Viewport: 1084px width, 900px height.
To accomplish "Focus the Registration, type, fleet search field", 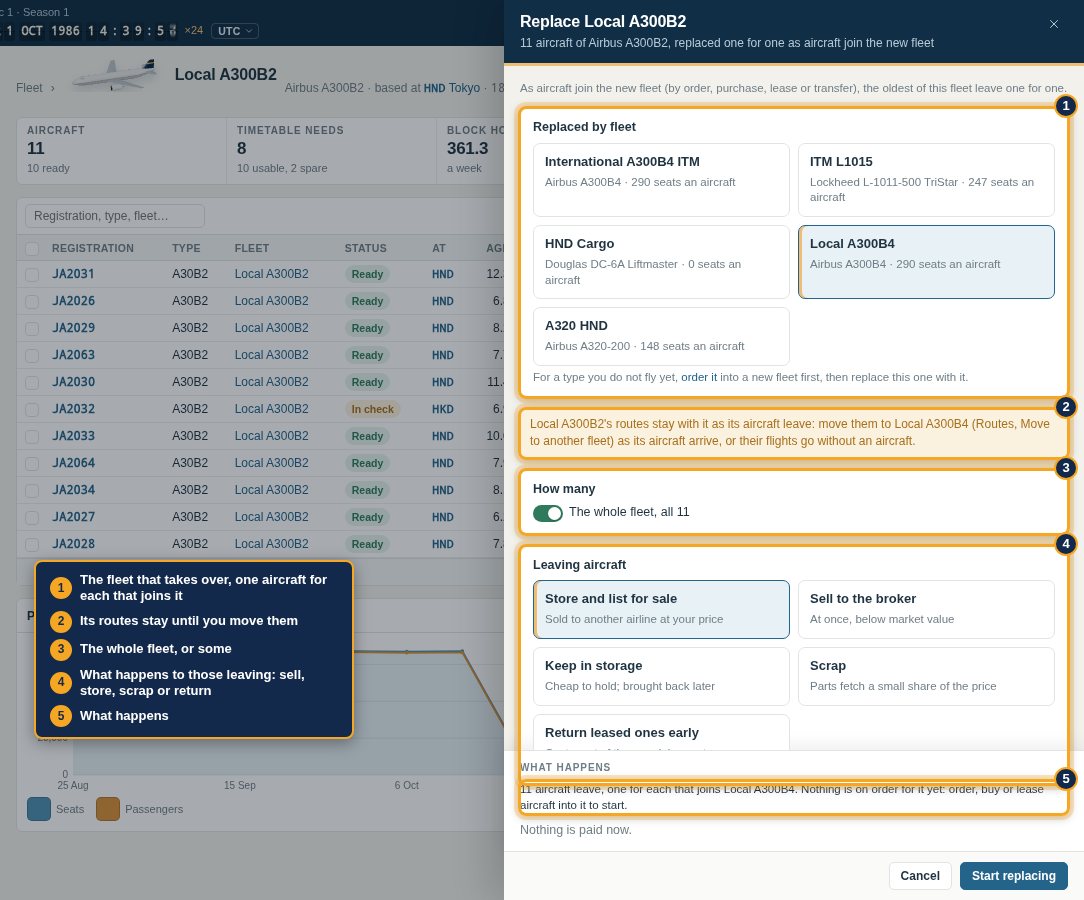I will pyautogui.click(x=115, y=216).
